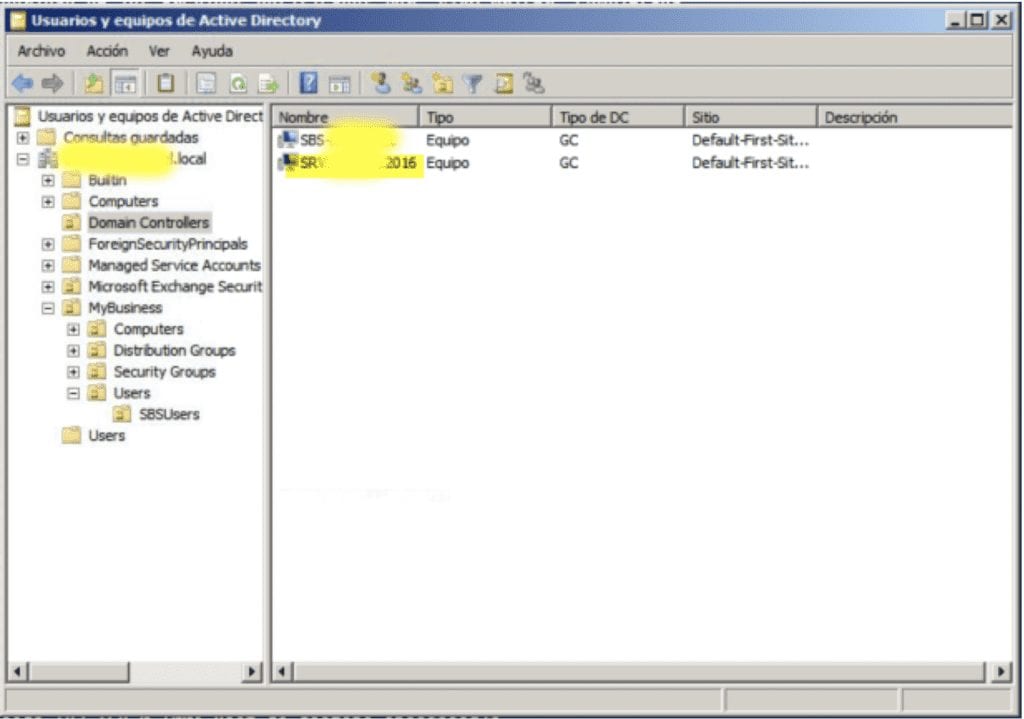Expand the Security Groups node

(x=73, y=372)
